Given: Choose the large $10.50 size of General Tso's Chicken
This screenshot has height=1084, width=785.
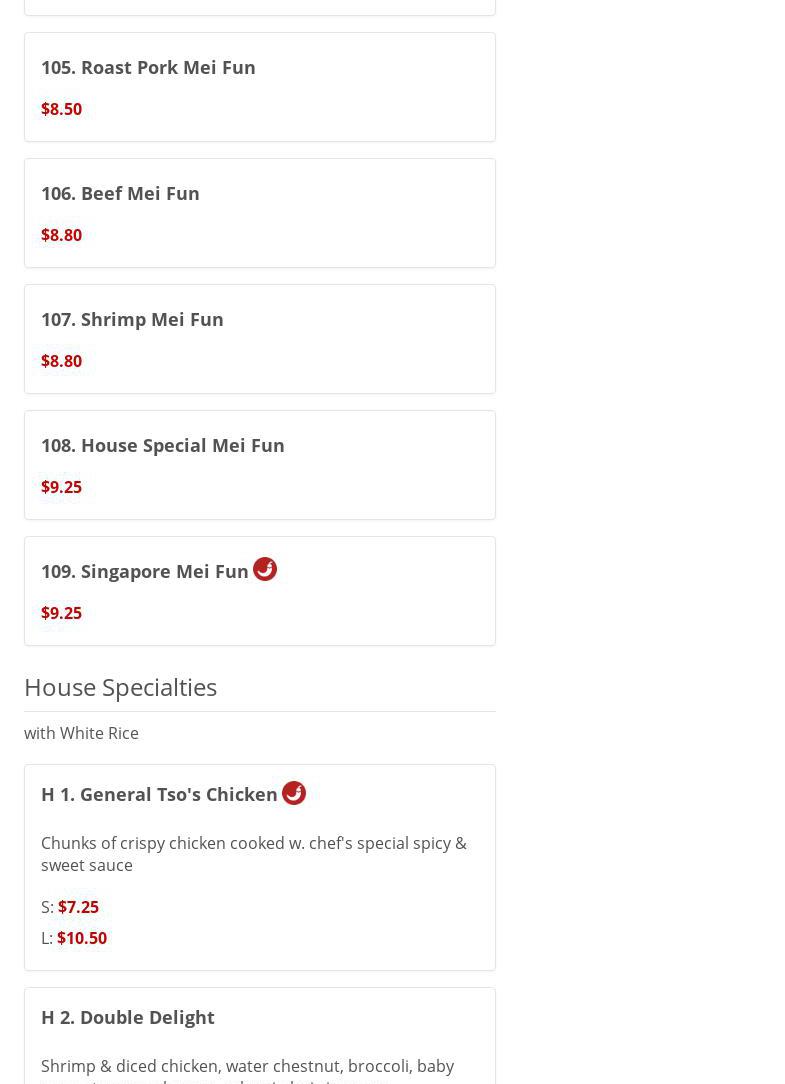Looking at the screenshot, I should 82,938.
